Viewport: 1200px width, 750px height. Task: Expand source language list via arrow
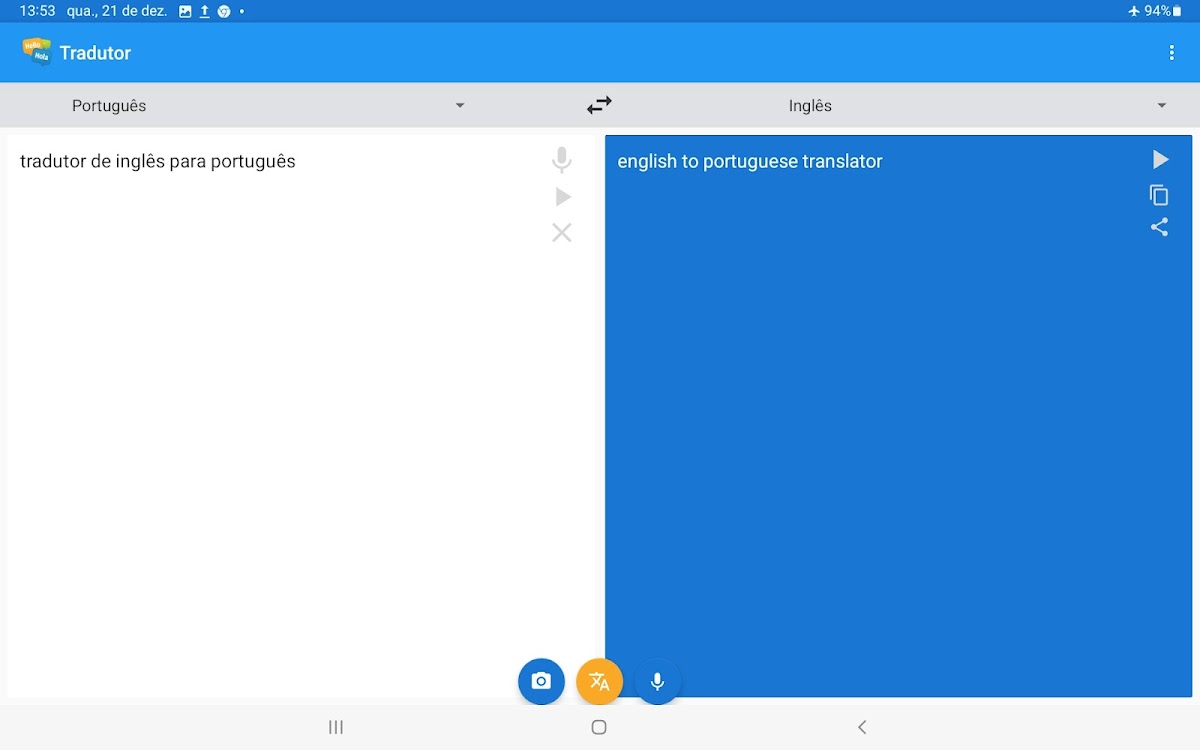tap(460, 106)
